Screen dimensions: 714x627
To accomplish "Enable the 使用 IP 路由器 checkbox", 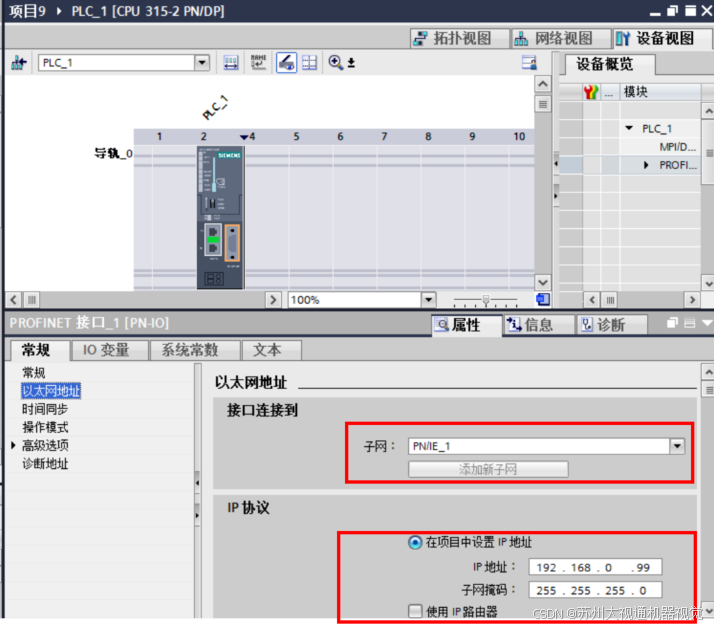I will point(415,611).
